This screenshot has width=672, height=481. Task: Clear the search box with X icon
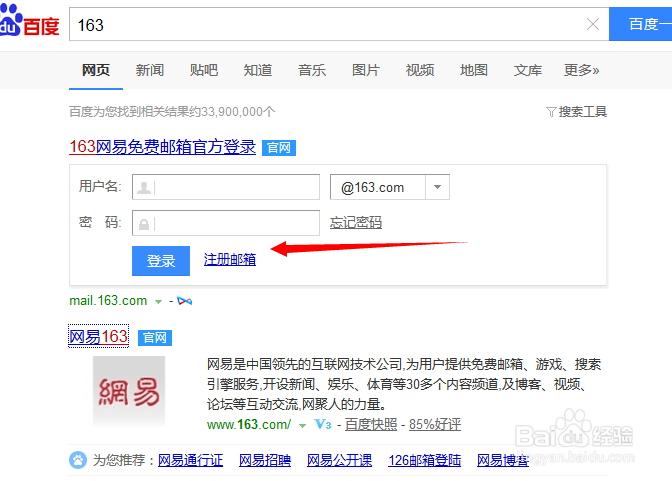593,24
